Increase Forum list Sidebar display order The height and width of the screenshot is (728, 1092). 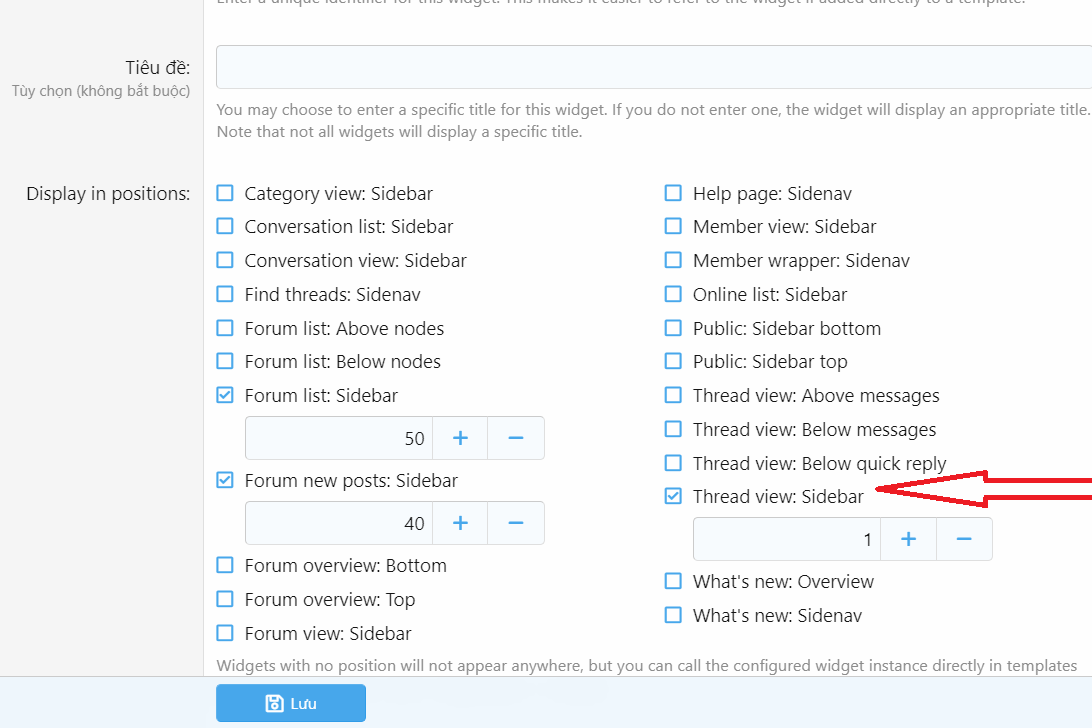pyautogui.click(x=461, y=438)
